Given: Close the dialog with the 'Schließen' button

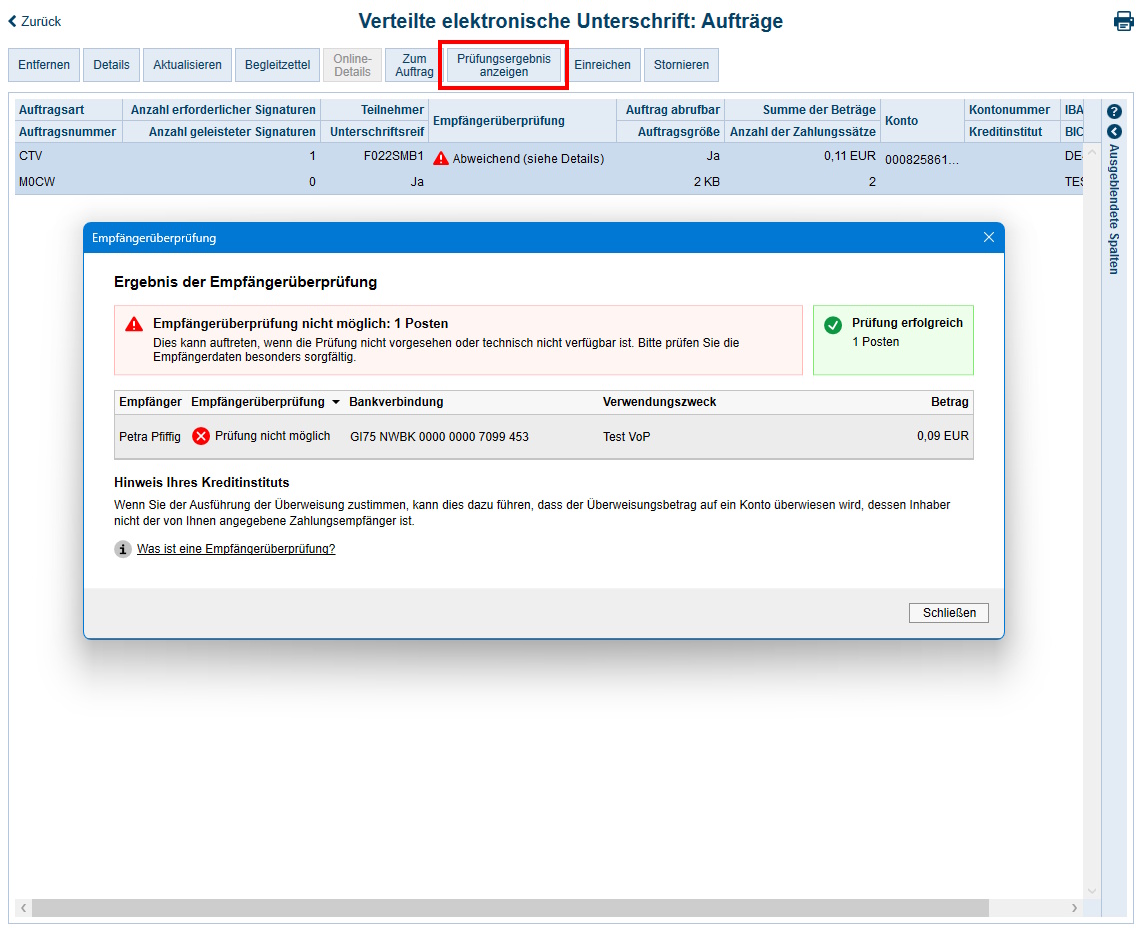Looking at the screenshot, I should (948, 612).
